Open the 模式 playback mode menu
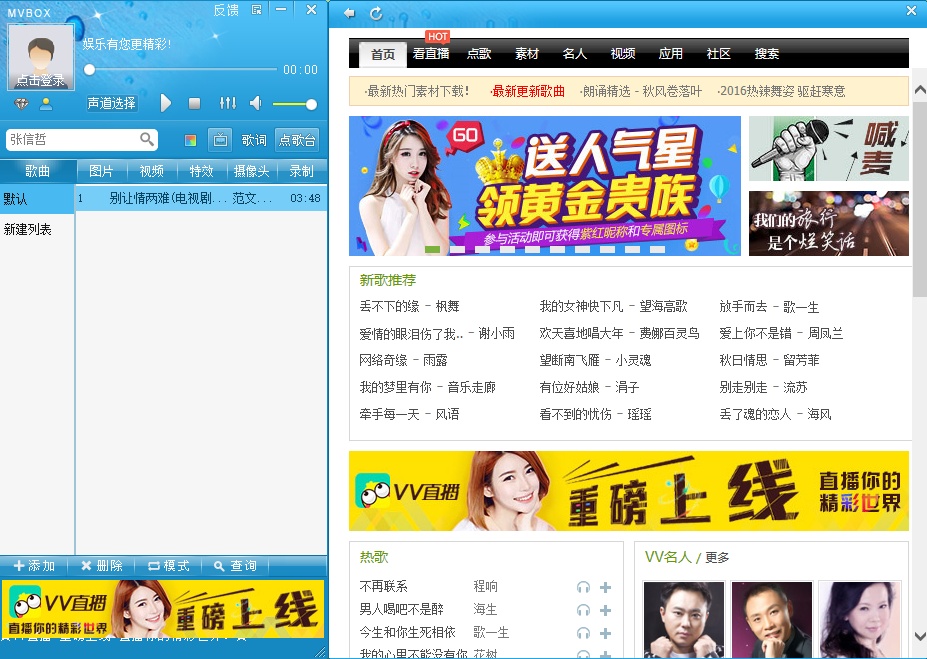 tap(168, 566)
